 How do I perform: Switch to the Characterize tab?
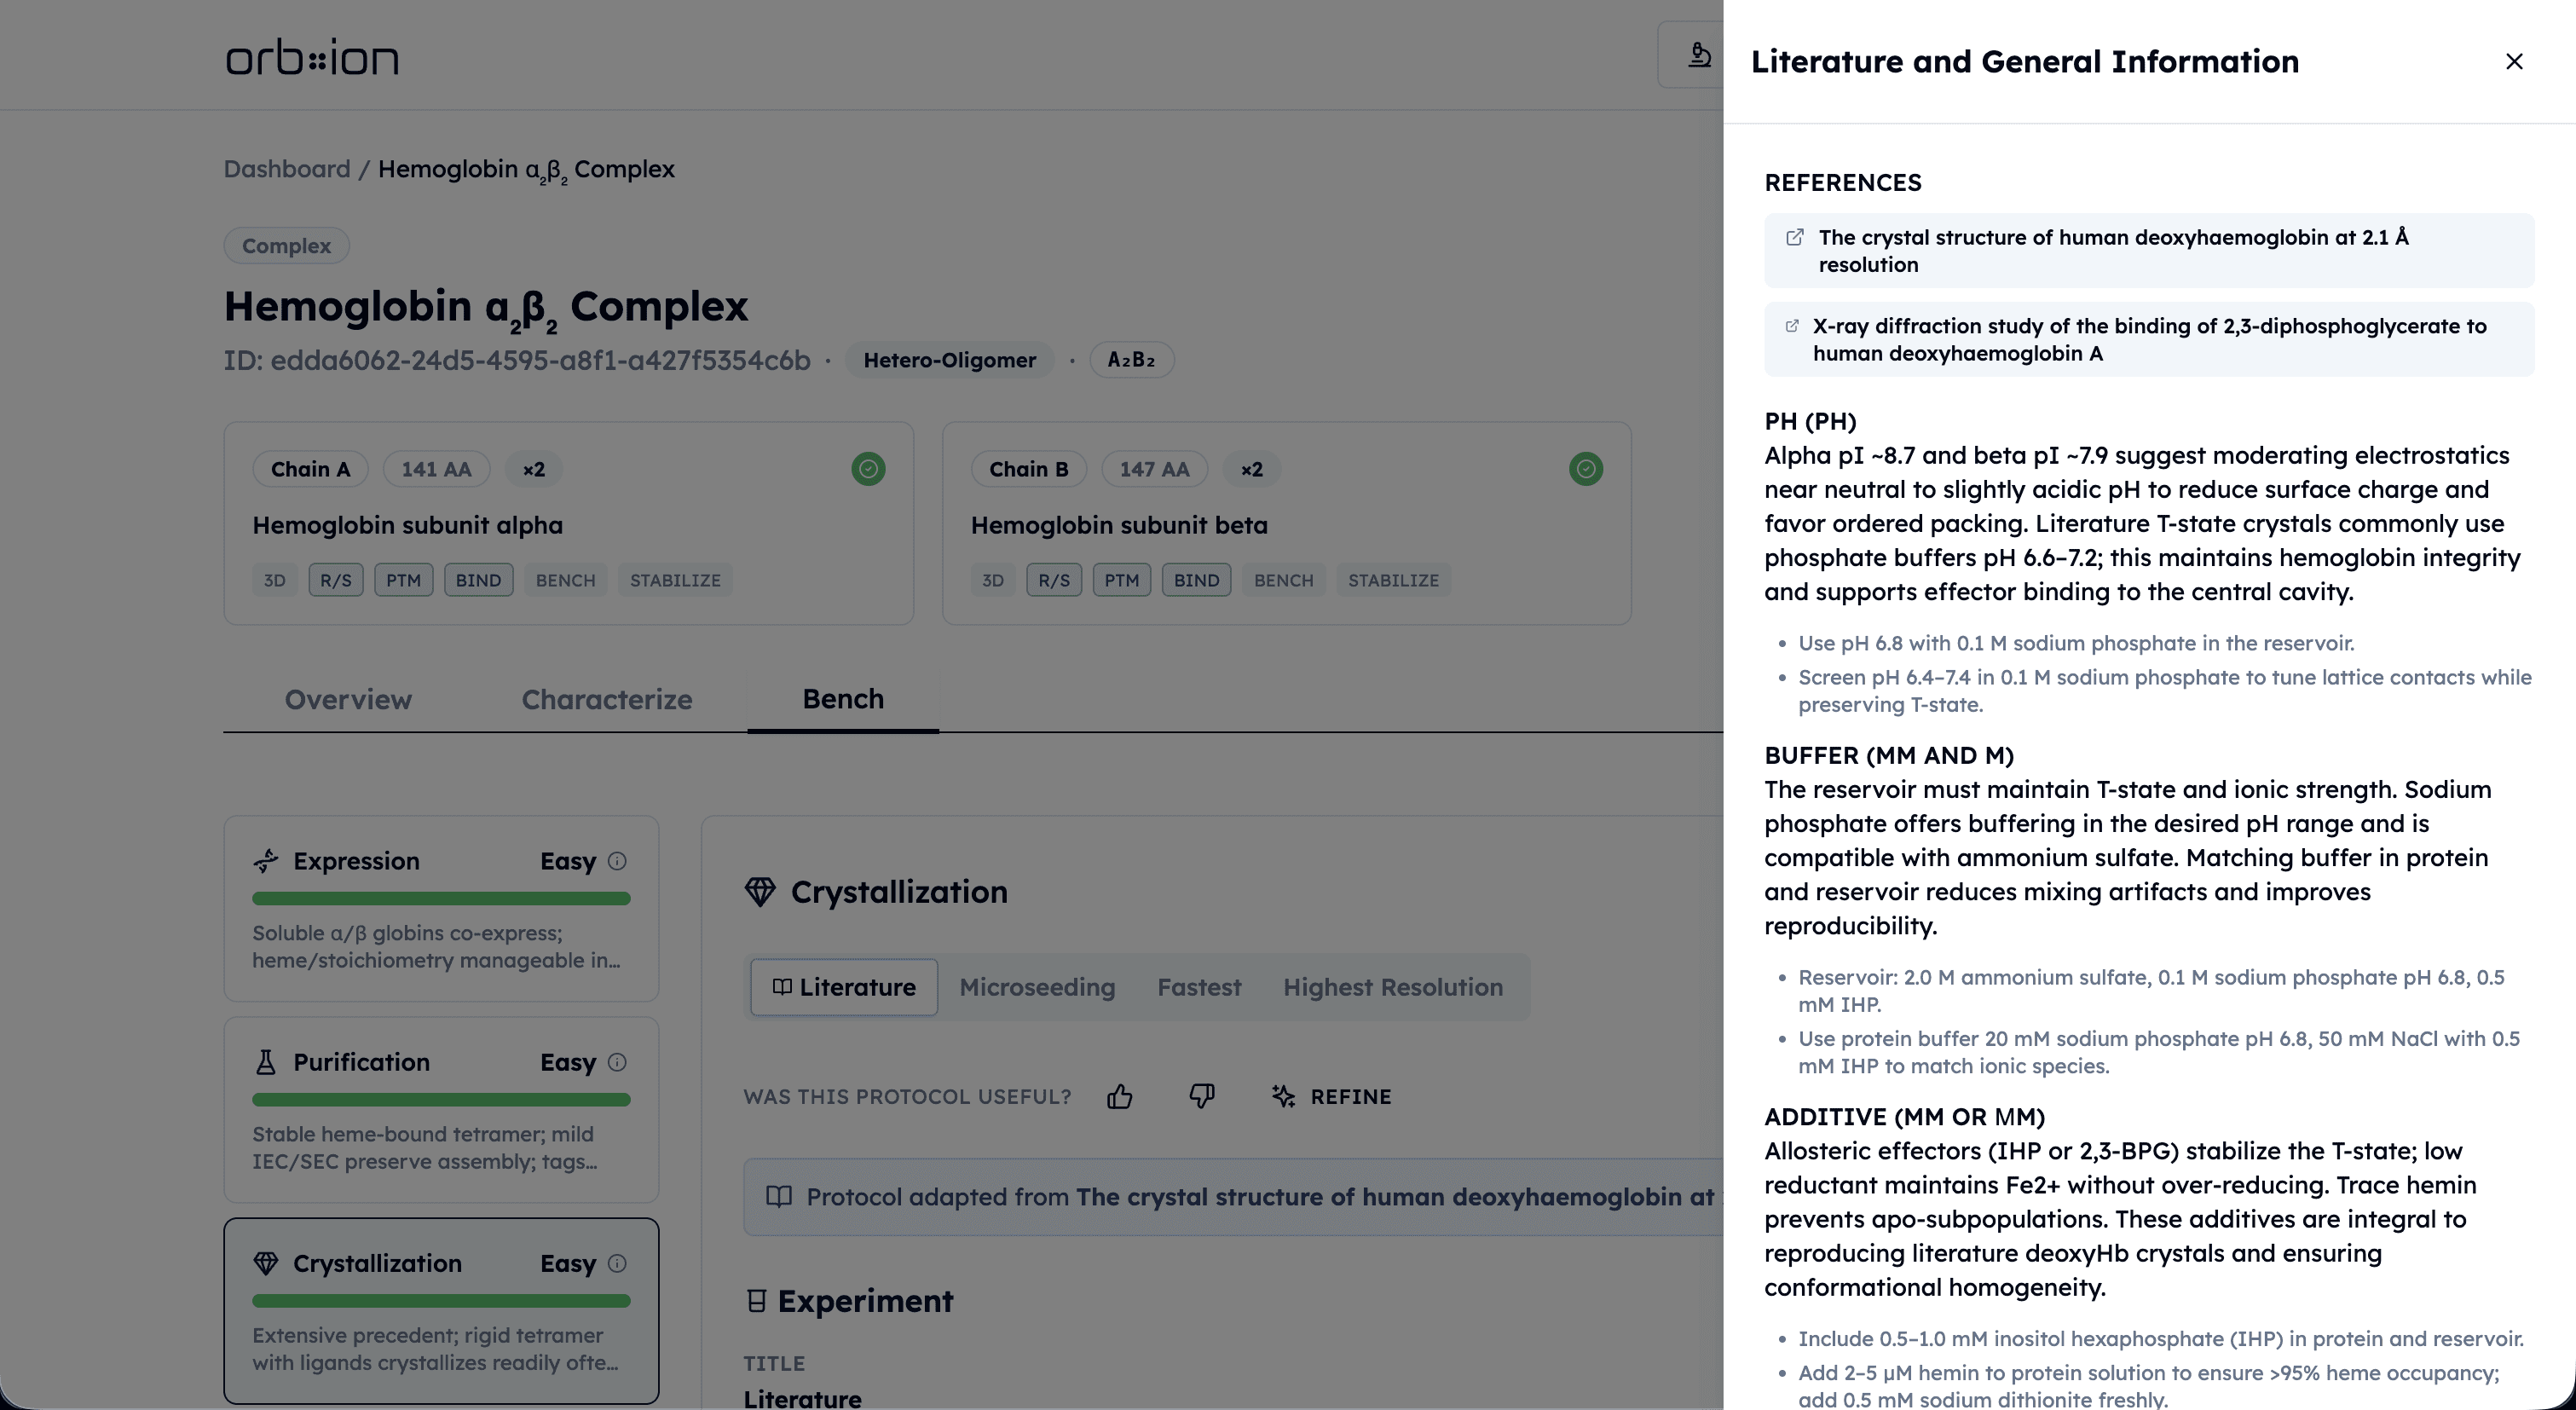(x=606, y=699)
